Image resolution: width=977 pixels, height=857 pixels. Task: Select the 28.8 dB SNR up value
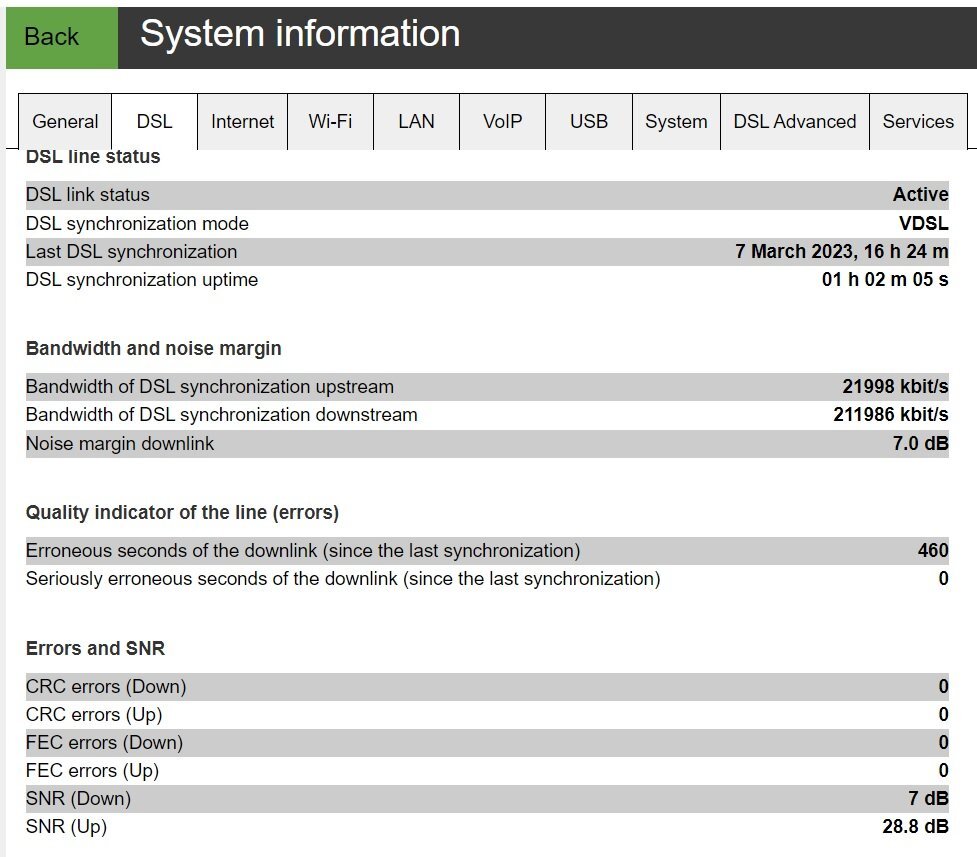(915, 826)
